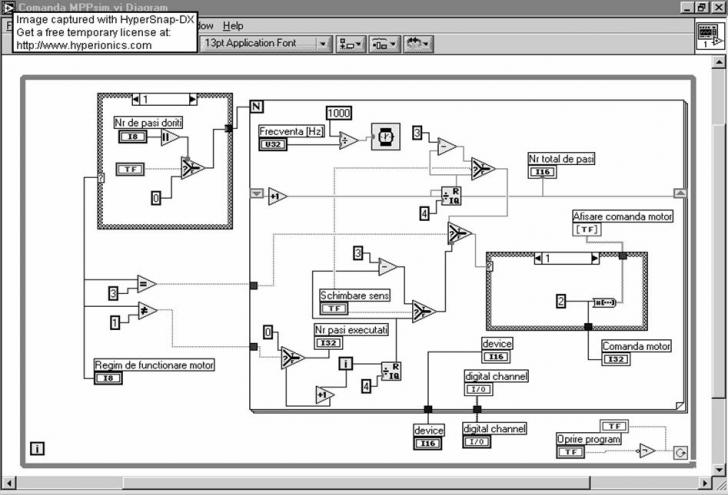The height and width of the screenshot is (495, 728).
Task: Open the Help menu
Action: 233,25
